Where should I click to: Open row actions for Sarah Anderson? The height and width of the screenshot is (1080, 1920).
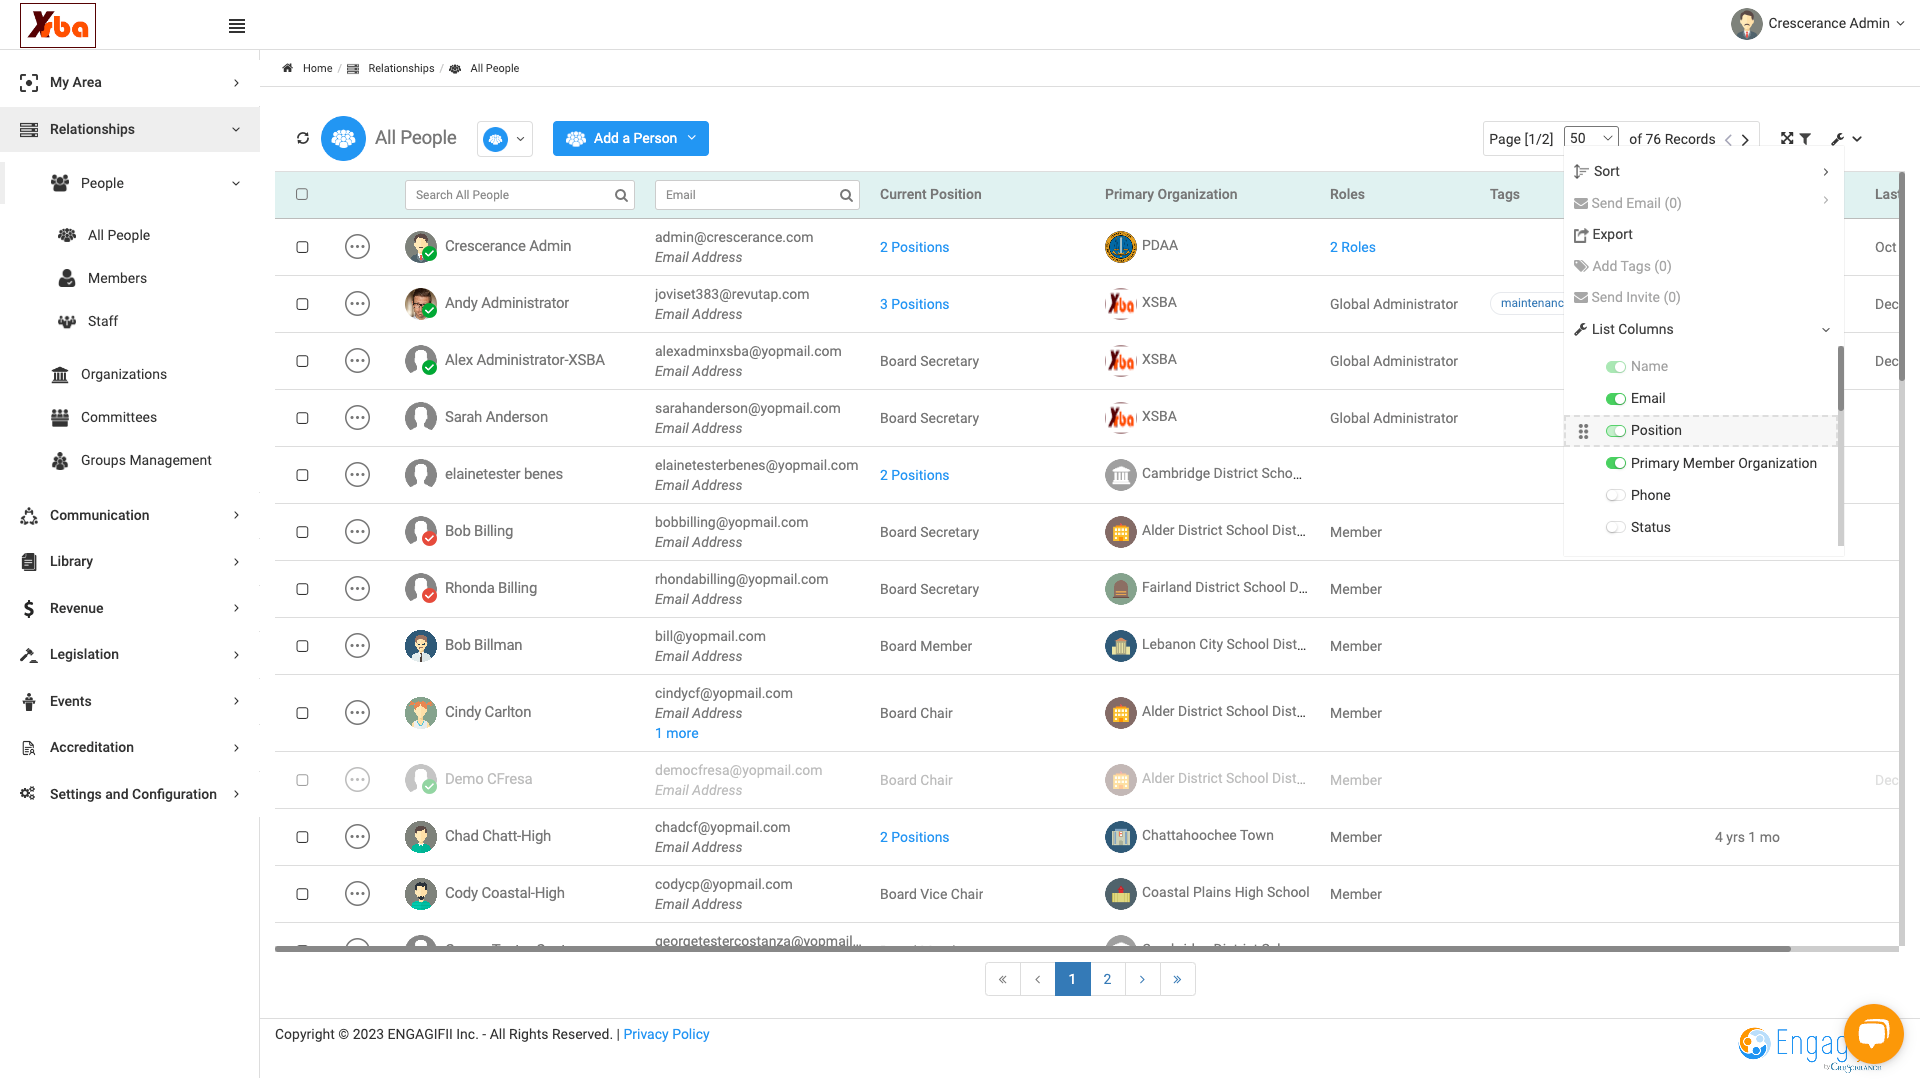pos(357,417)
